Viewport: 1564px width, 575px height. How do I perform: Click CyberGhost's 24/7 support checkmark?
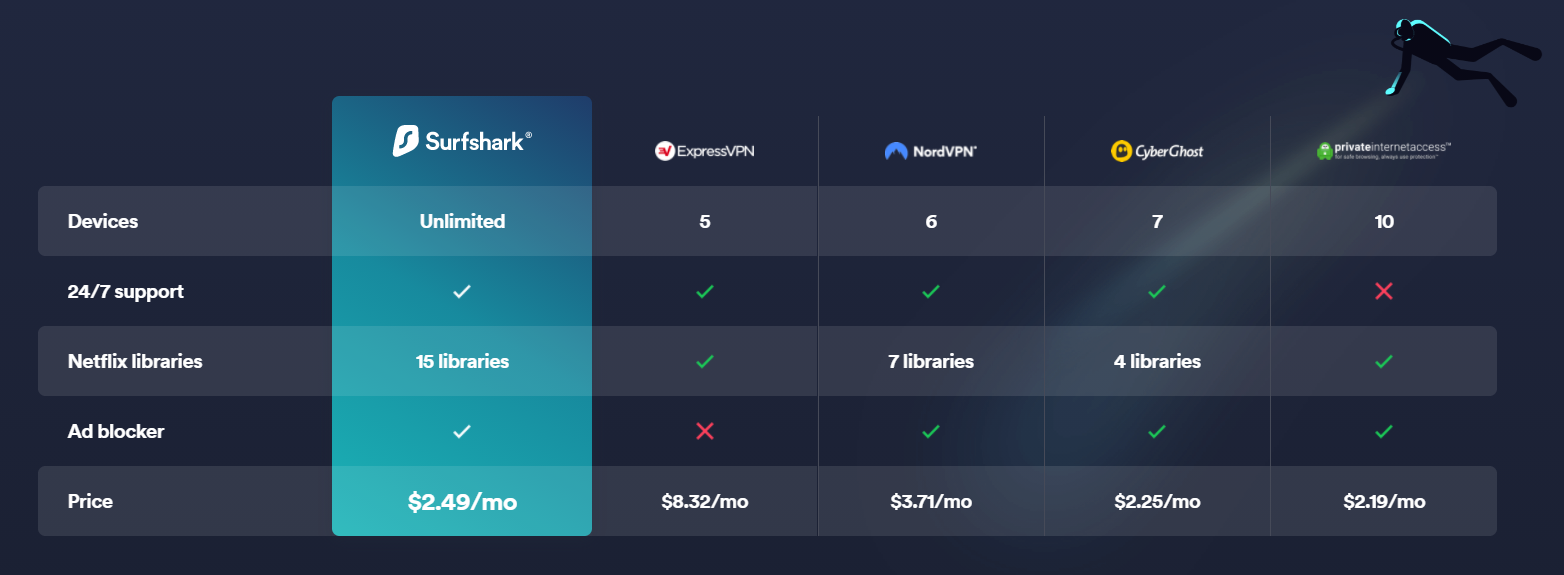point(1157,291)
